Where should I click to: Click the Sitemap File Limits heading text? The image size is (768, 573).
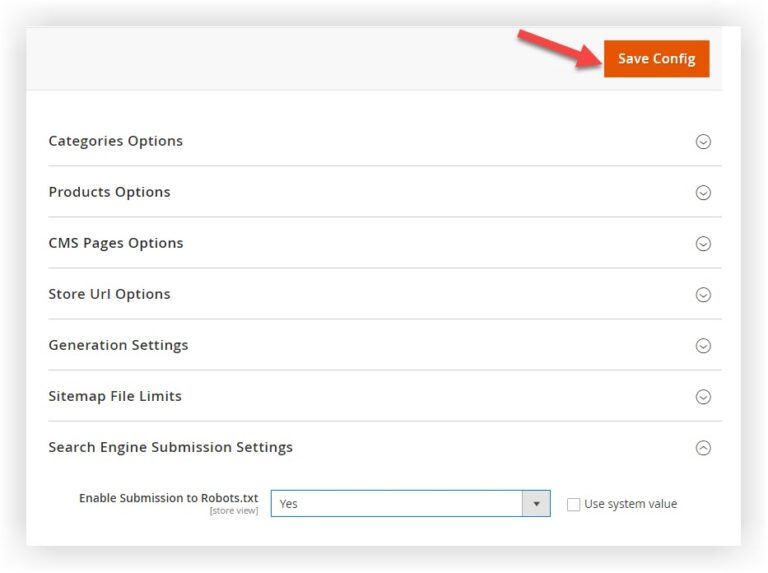pos(115,396)
